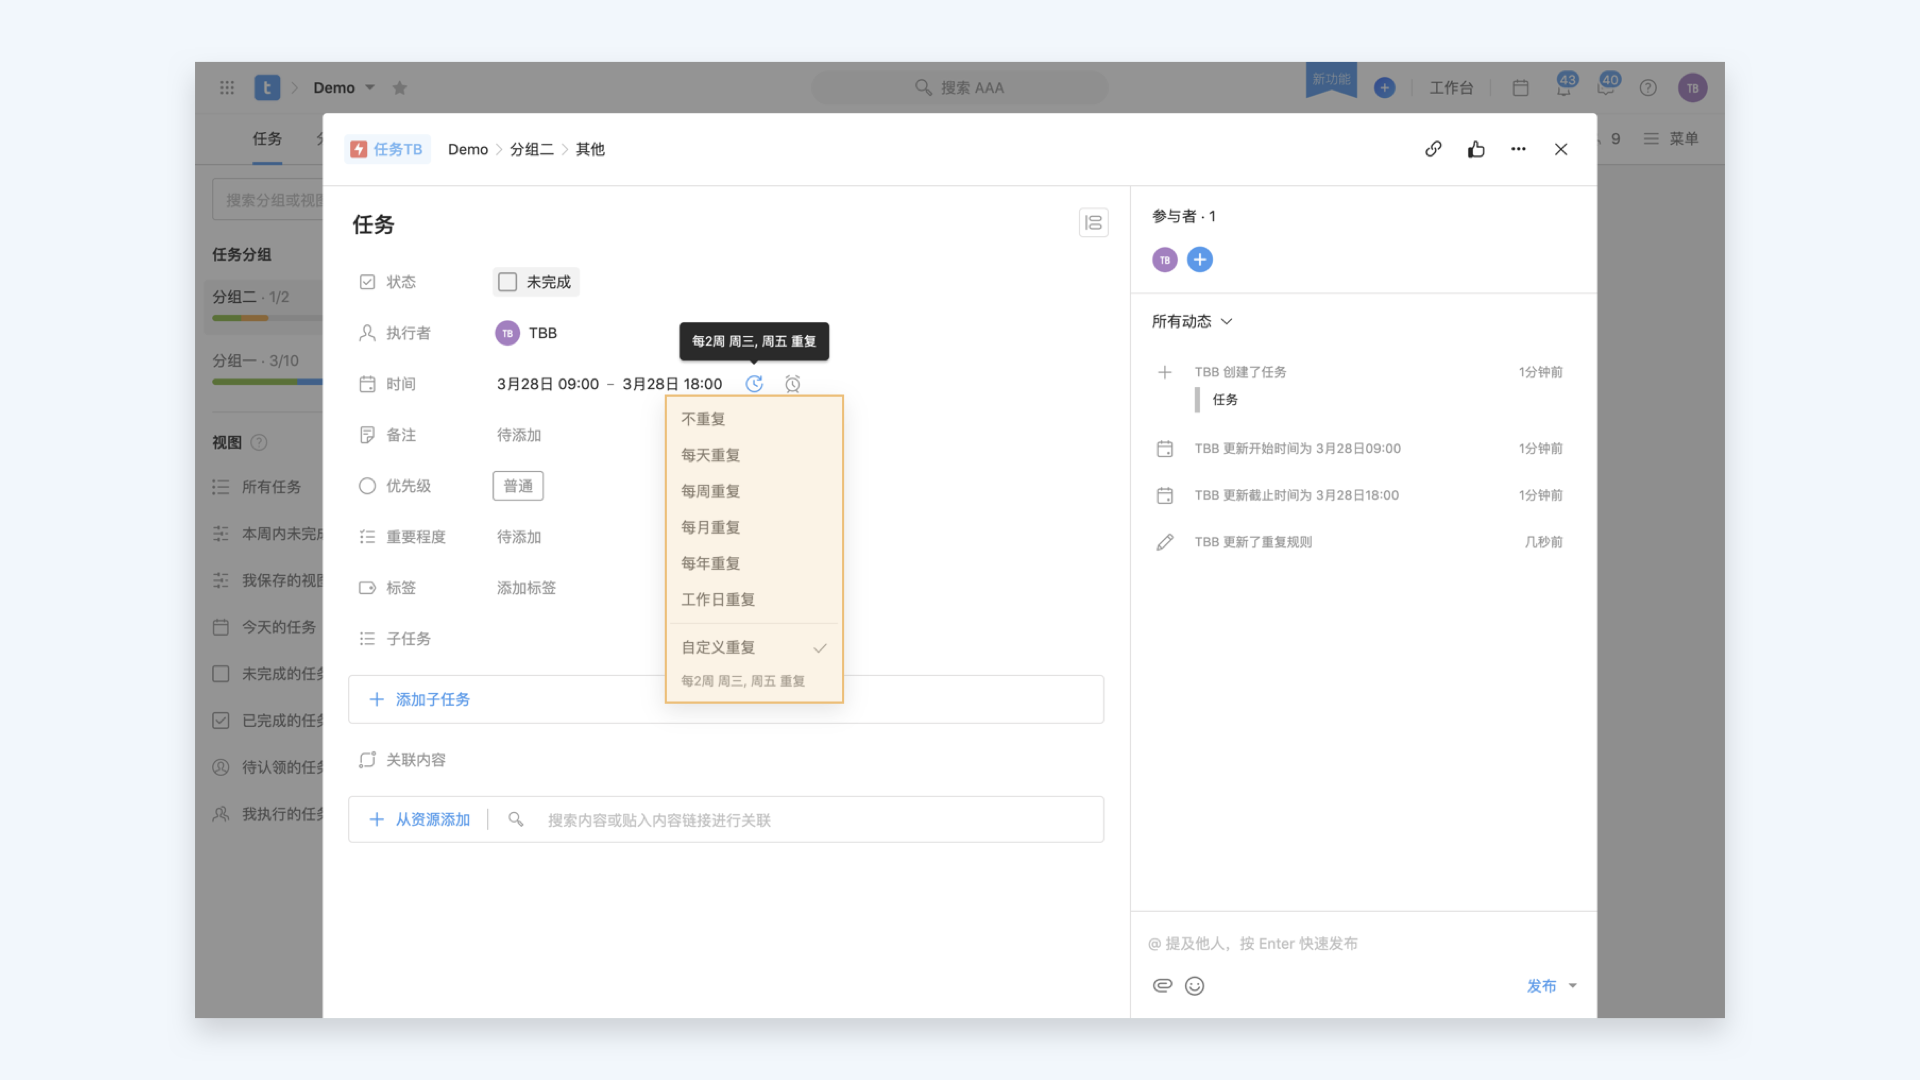Screen dimensions: 1920x1080
Task: Click the help icon beside 视图
Action: tap(259, 442)
